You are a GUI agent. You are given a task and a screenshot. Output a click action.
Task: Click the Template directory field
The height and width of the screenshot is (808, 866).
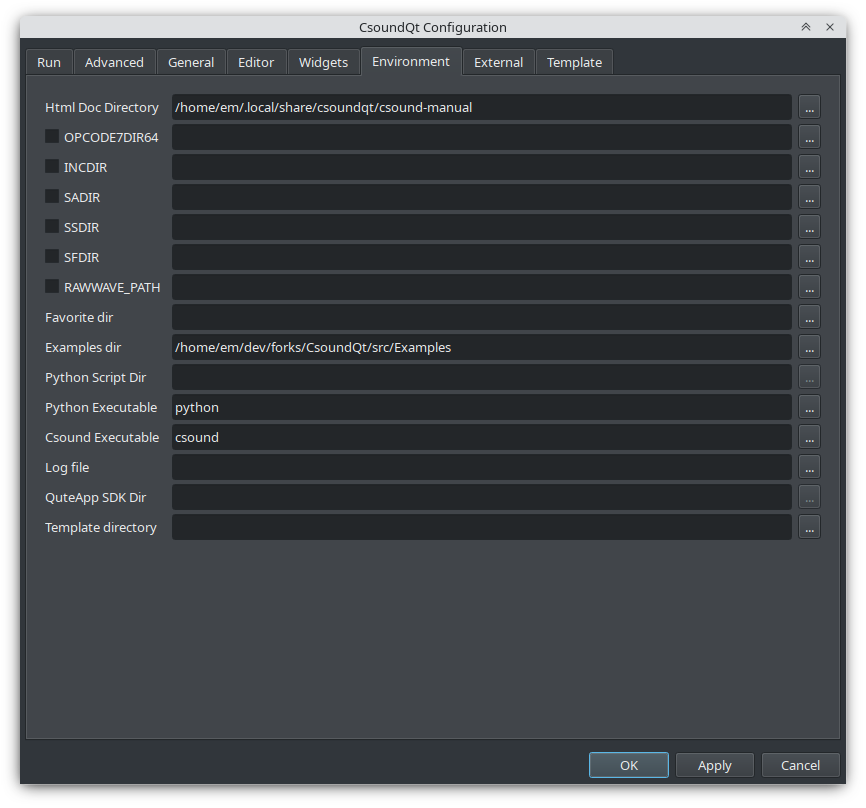click(x=482, y=527)
